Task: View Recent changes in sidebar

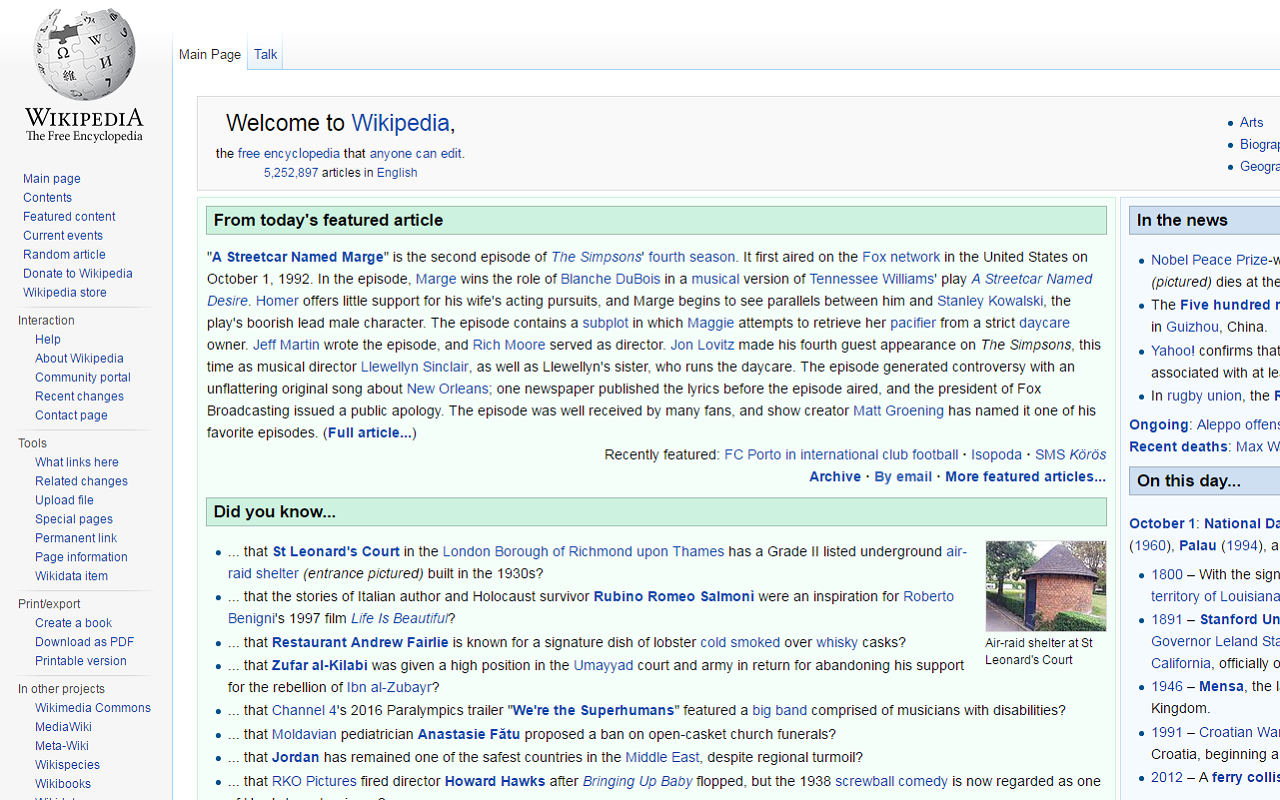Action: (x=79, y=397)
